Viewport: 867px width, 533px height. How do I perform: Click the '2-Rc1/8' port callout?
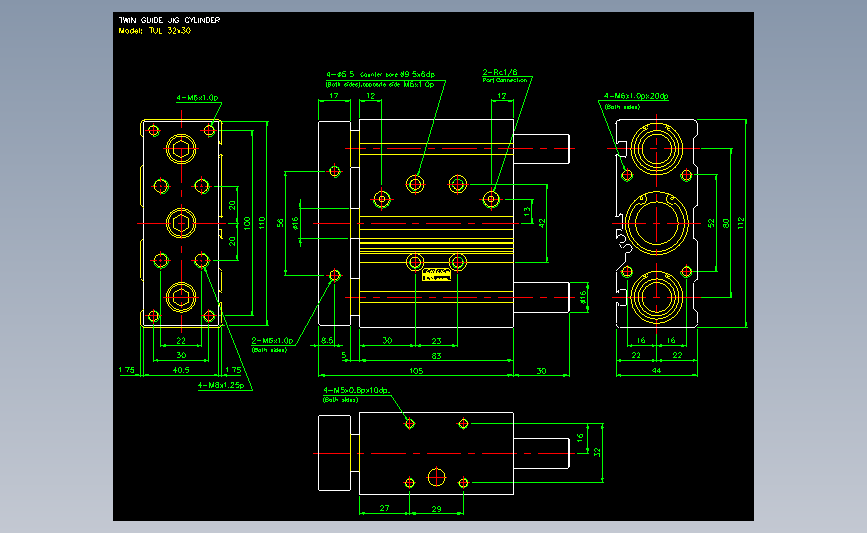[x=500, y=72]
